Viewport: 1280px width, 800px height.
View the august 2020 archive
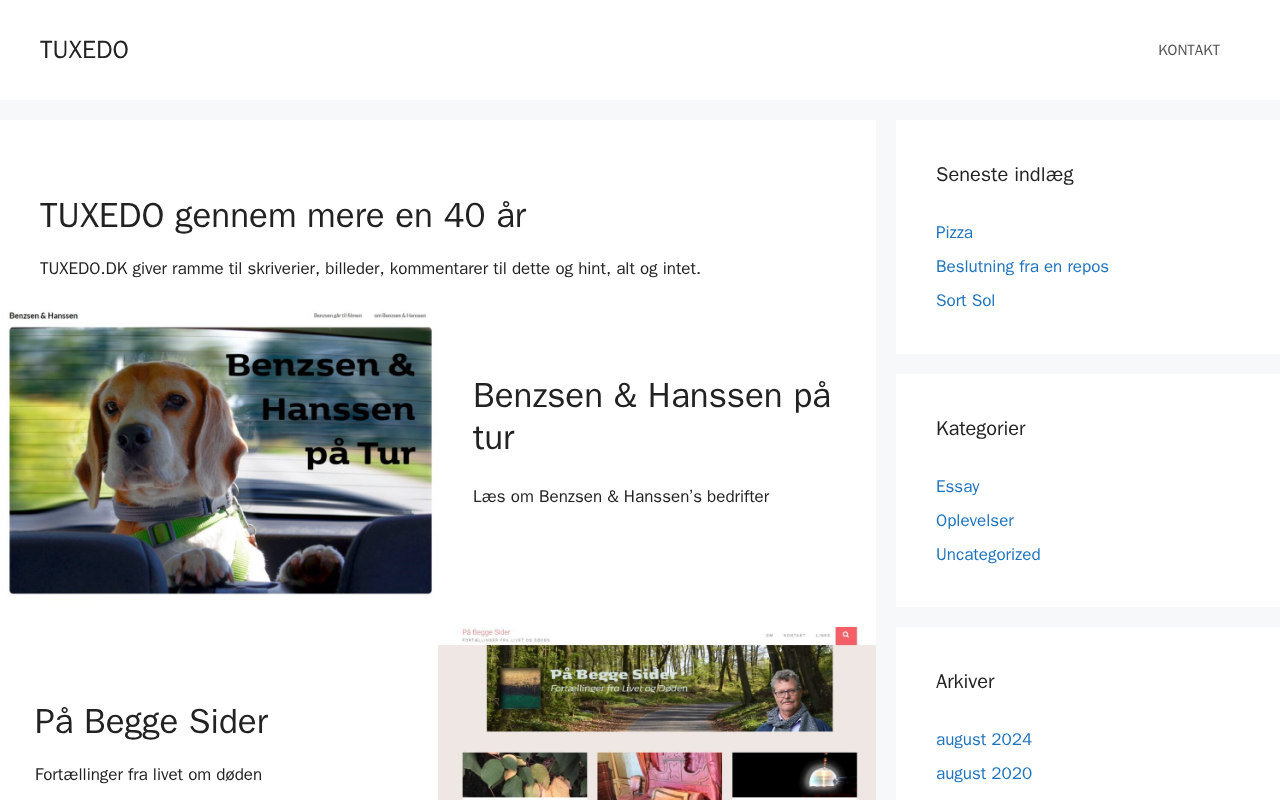tap(983, 774)
